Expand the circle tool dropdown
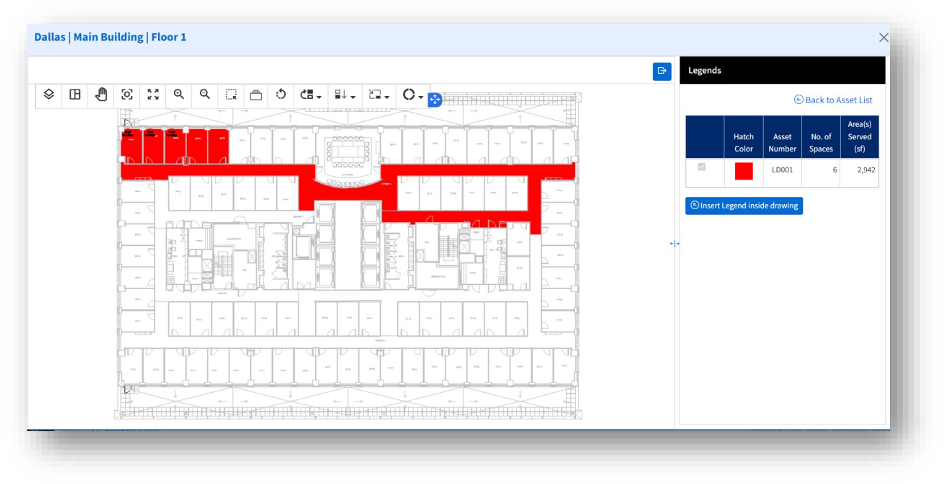 (413, 96)
